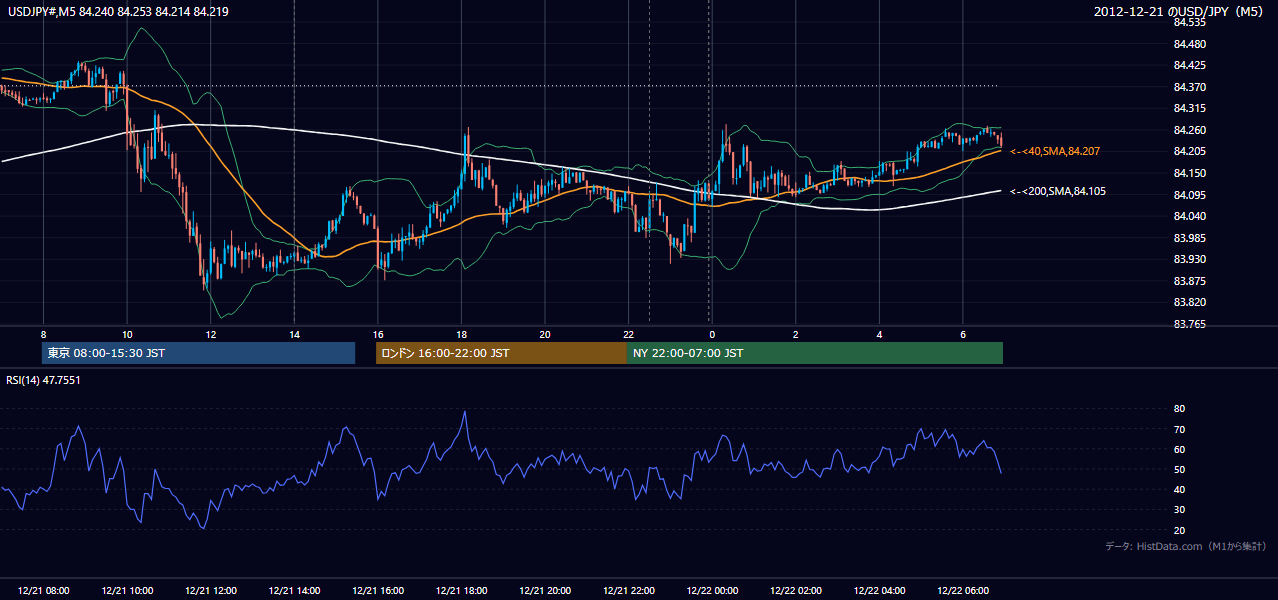Click the 12/22 04:00 time axis label
Viewport: 1278px width, 600px height.
(879, 591)
